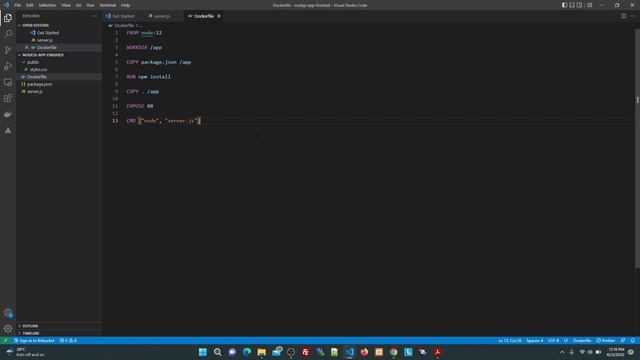Click the Customize Layout icon
This screenshot has width=640, height=360.
click(x=589, y=5)
